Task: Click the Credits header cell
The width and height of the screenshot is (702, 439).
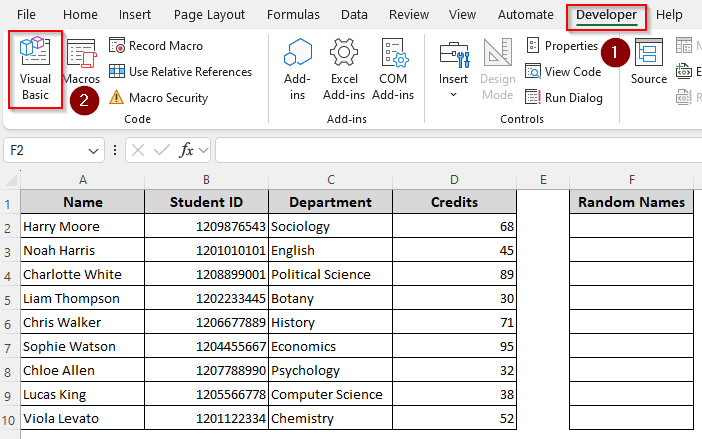Action: tap(454, 202)
